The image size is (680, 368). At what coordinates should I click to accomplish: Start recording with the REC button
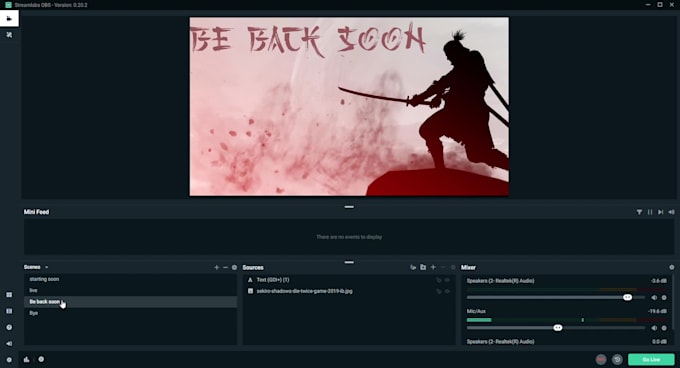(601, 360)
